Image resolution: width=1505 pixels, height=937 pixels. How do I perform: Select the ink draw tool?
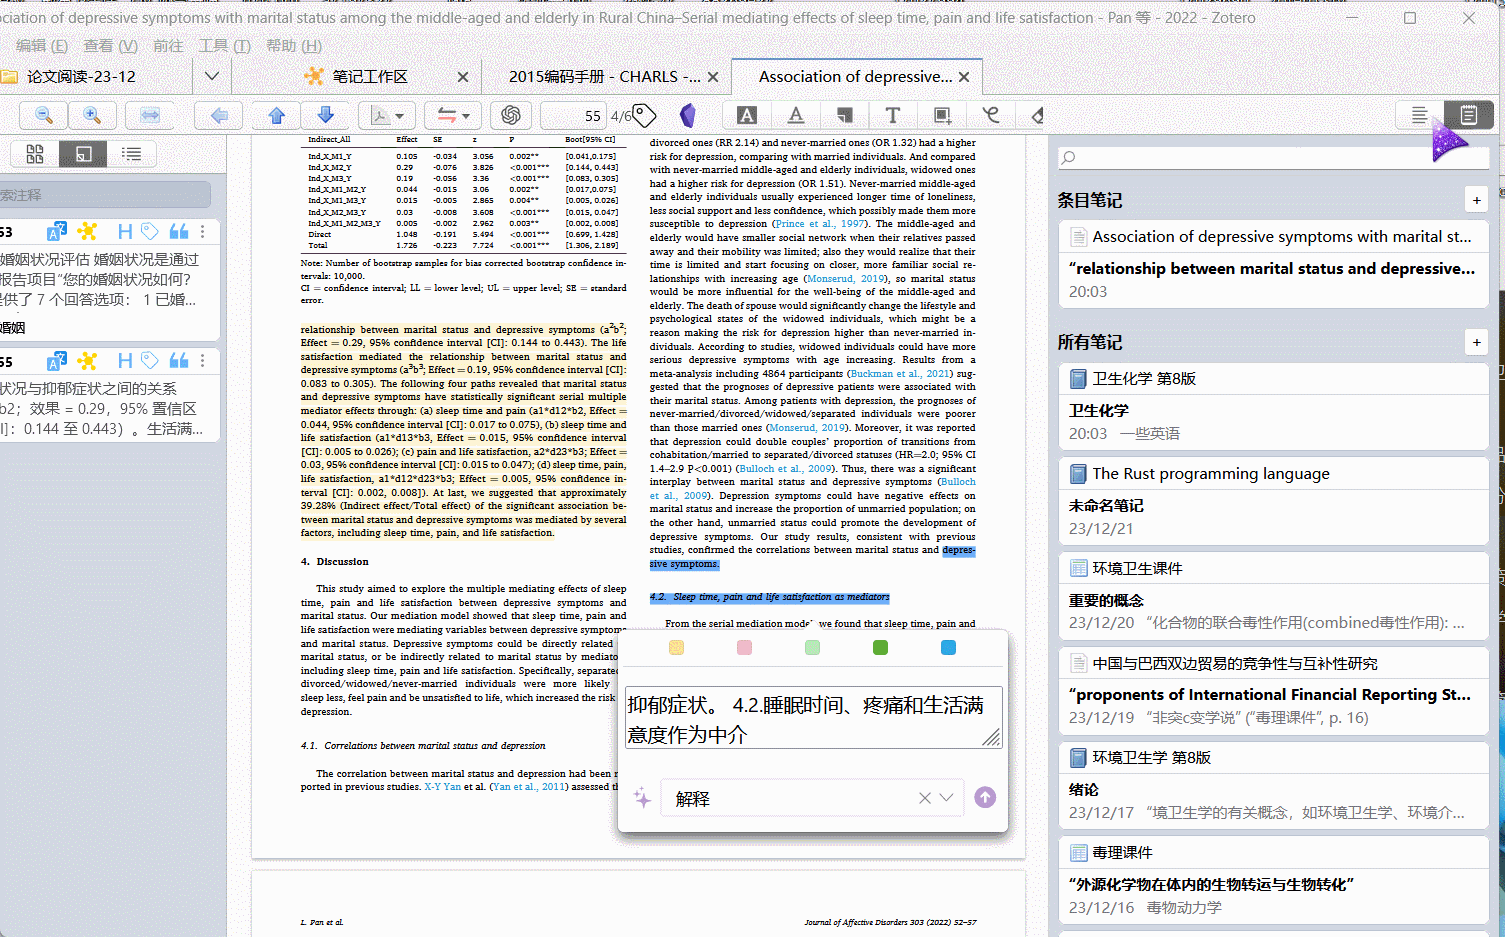tap(991, 115)
